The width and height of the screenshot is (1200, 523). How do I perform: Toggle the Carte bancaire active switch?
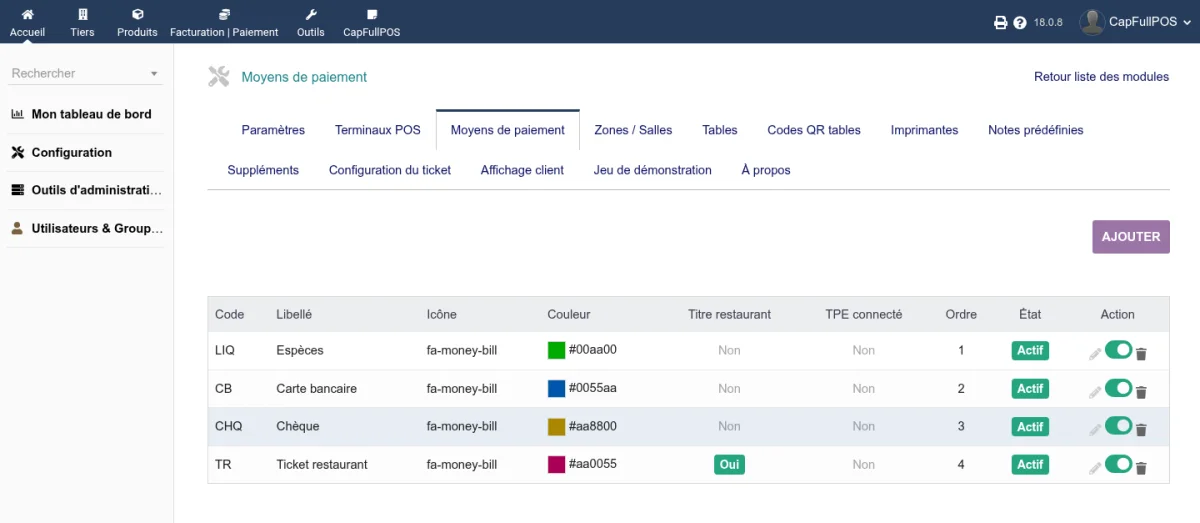pyautogui.click(x=1118, y=387)
